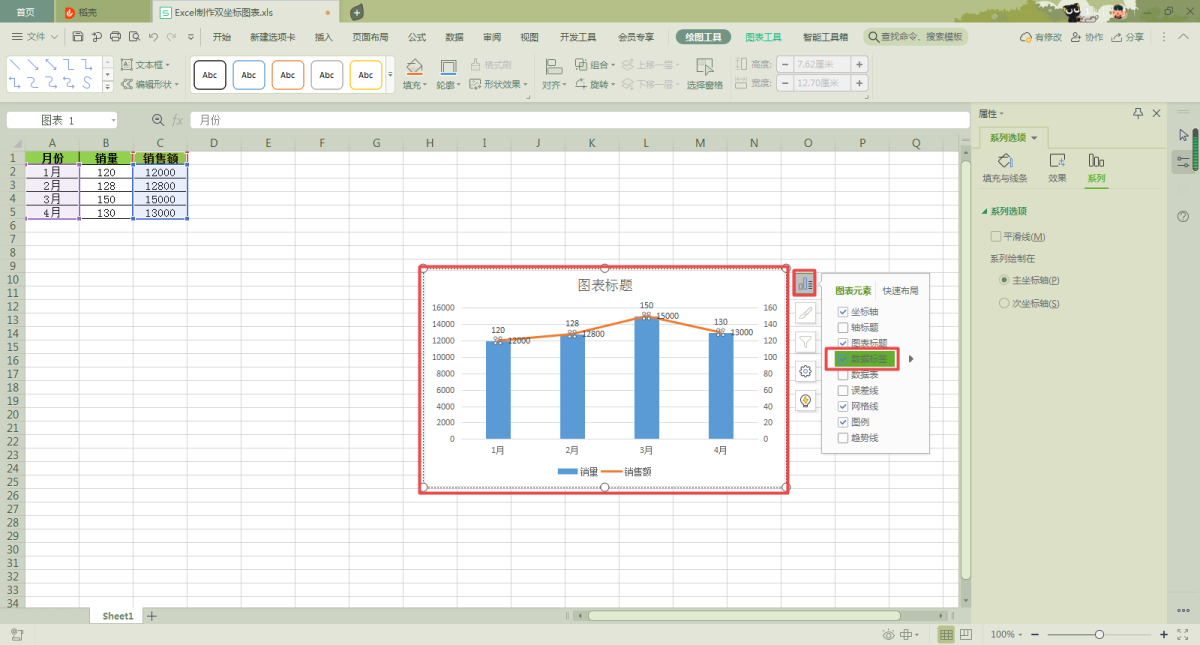Click the 选择窗格 selection pane icon
This screenshot has height=645, width=1200.
tap(705, 74)
